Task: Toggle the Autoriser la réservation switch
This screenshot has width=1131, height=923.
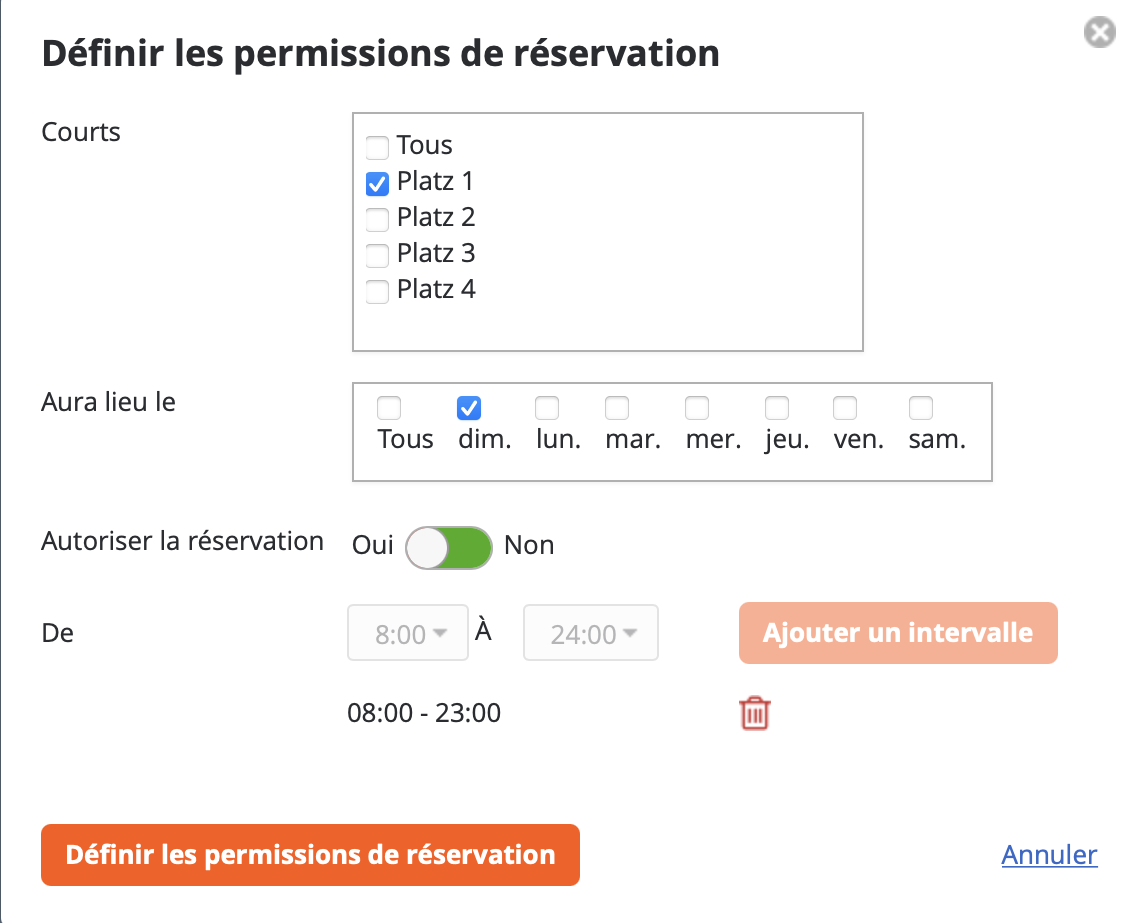Action: point(449,548)
